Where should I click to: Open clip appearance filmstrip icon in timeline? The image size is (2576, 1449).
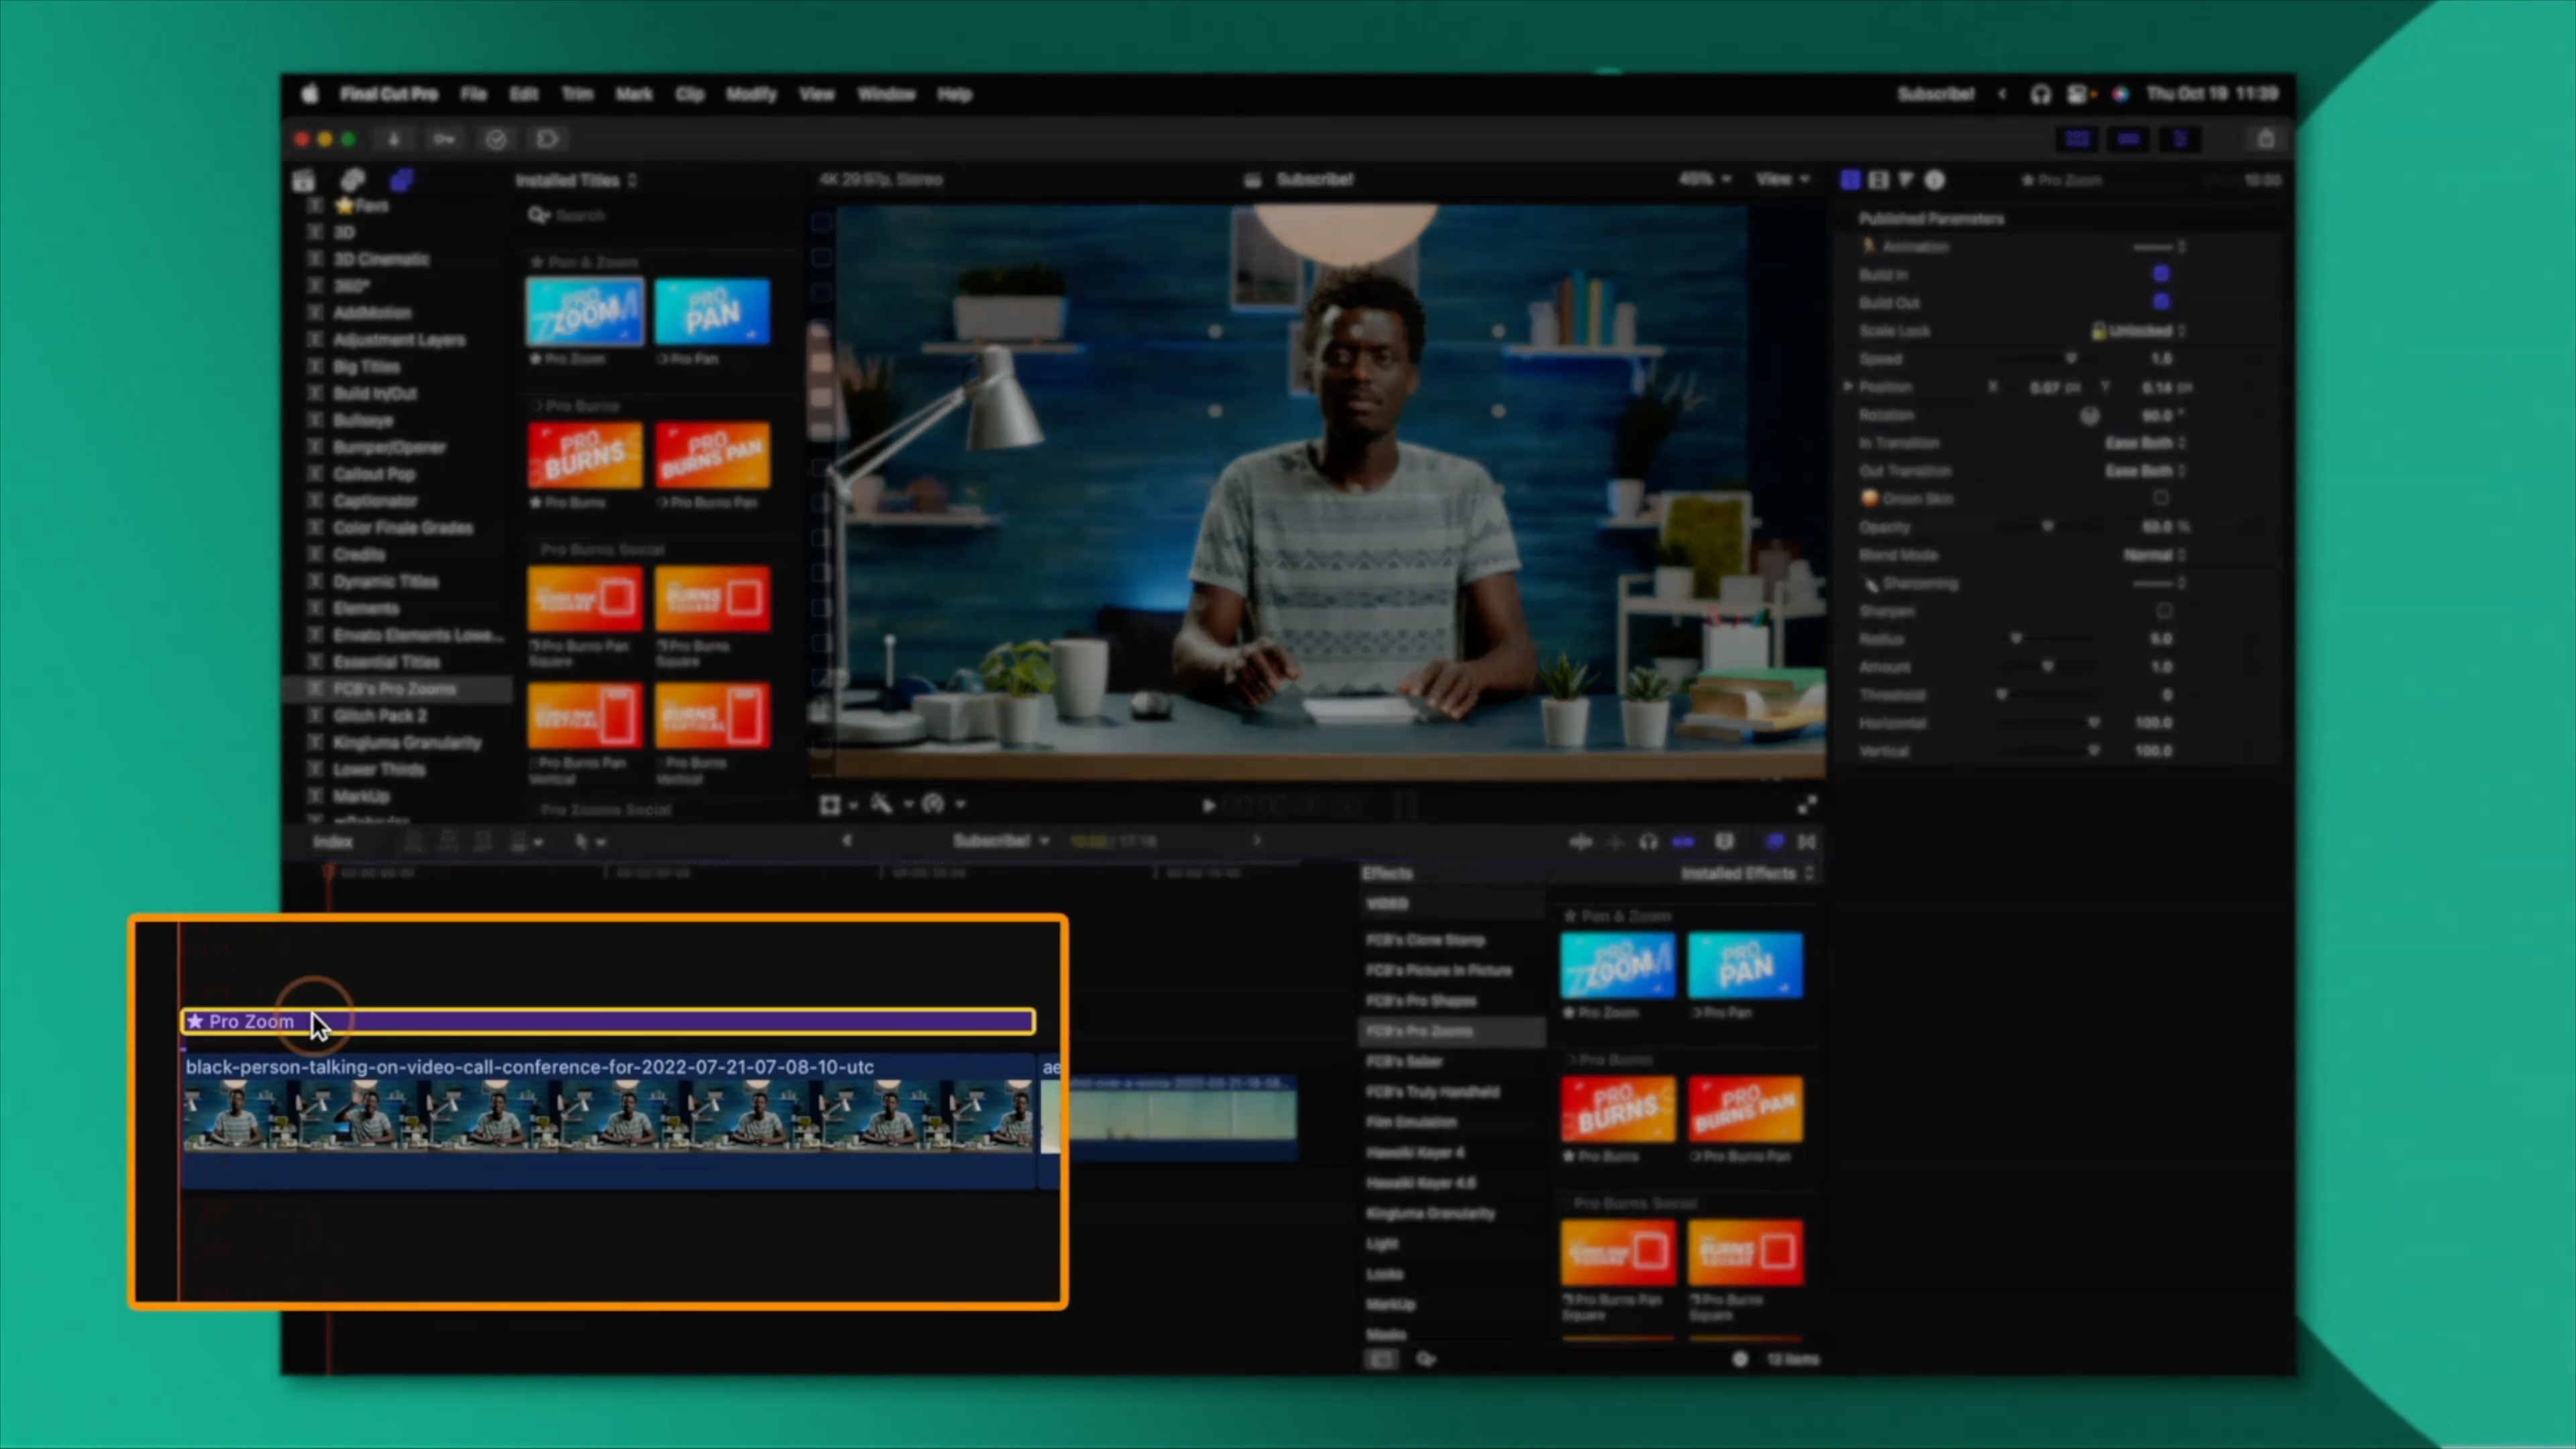1724,842
